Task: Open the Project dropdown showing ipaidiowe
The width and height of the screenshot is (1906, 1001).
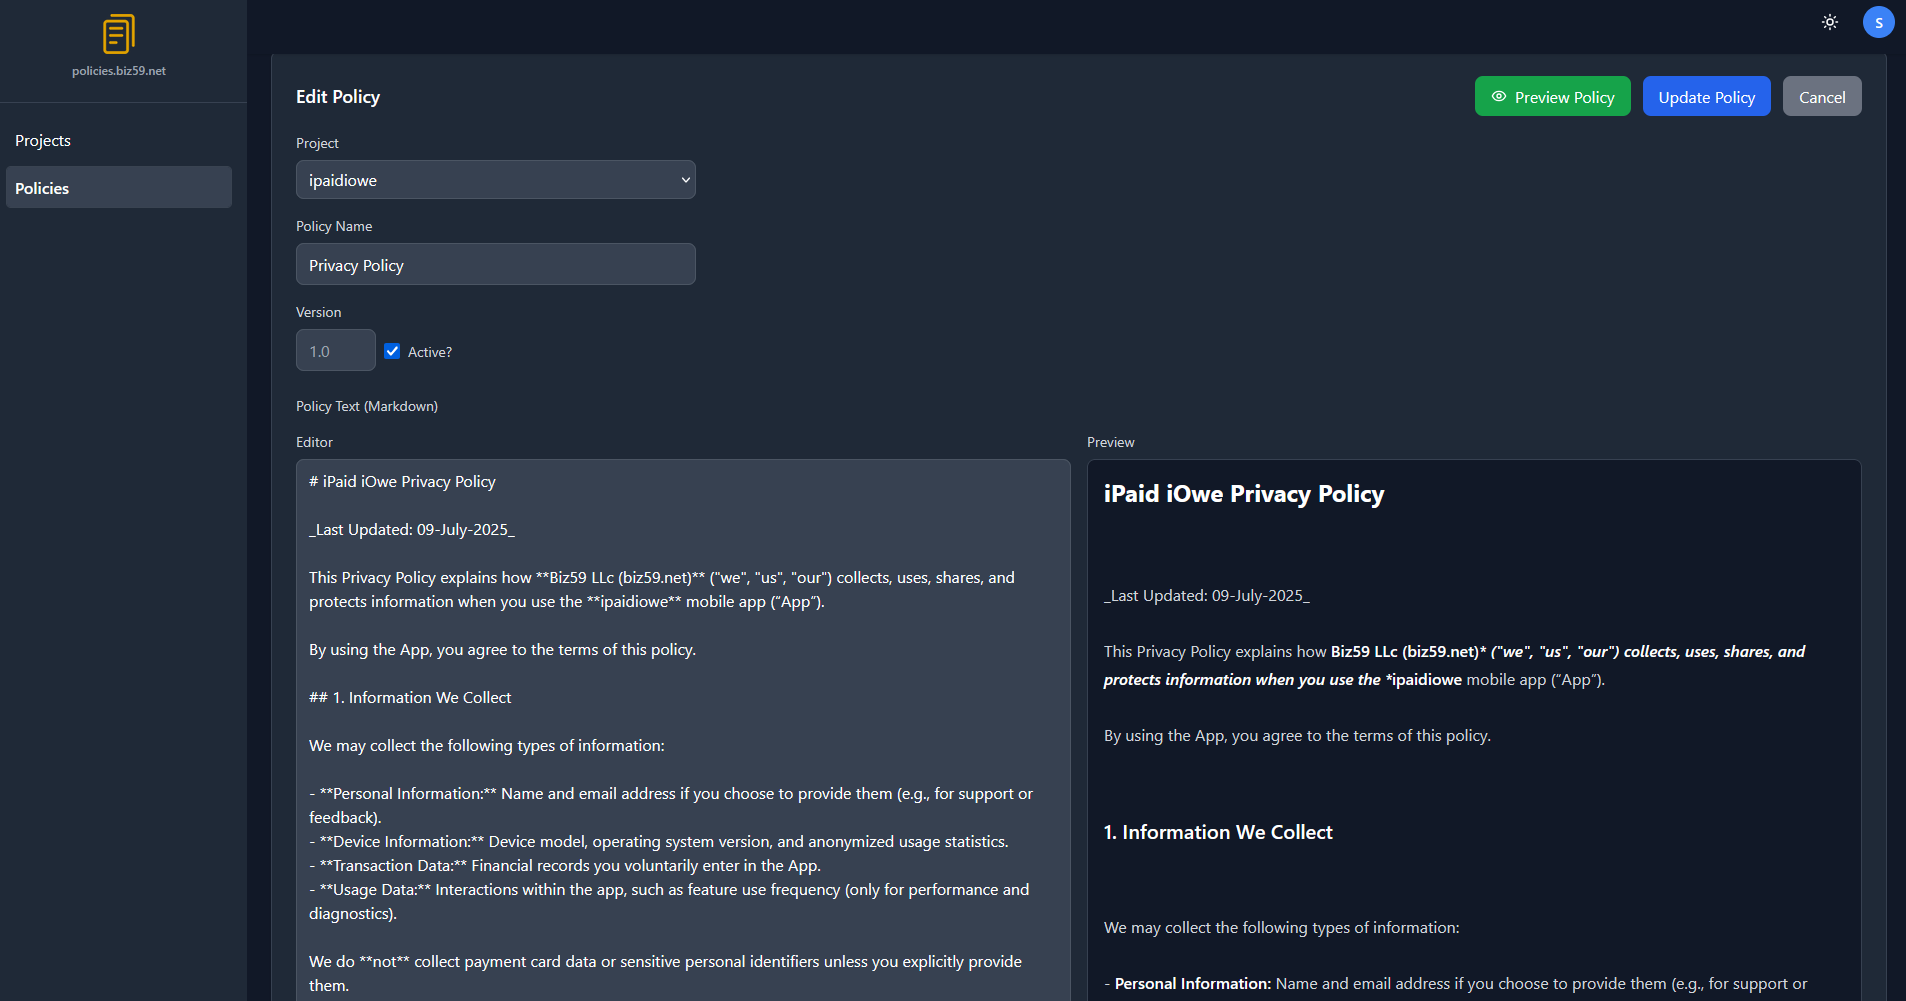Action: pos(495,179)
